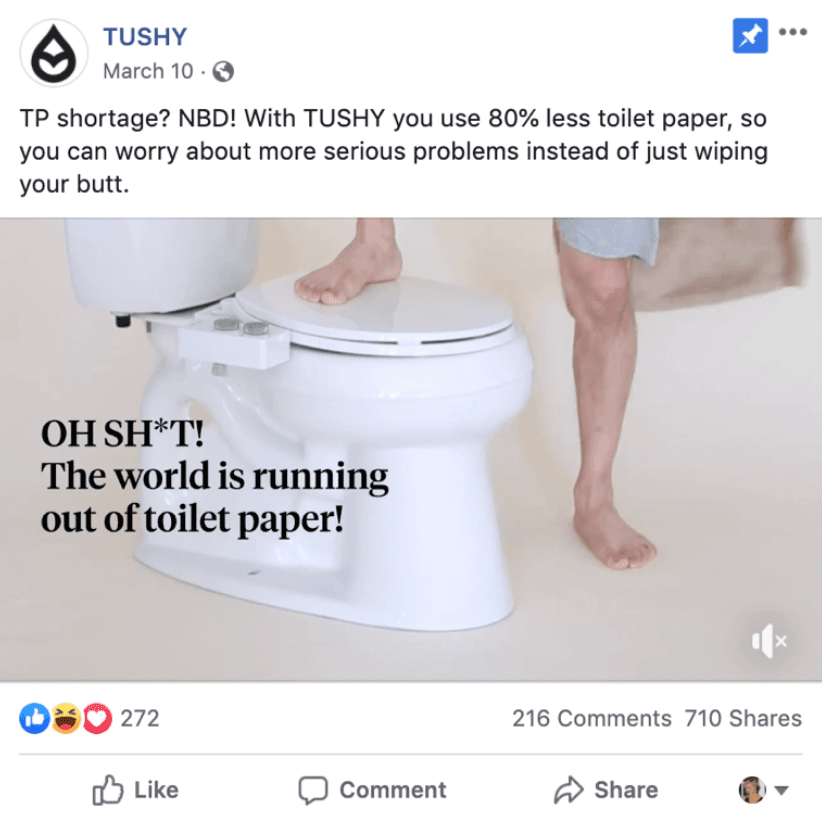
Task: View the 272 reactions count
Action: pos(140,719)
